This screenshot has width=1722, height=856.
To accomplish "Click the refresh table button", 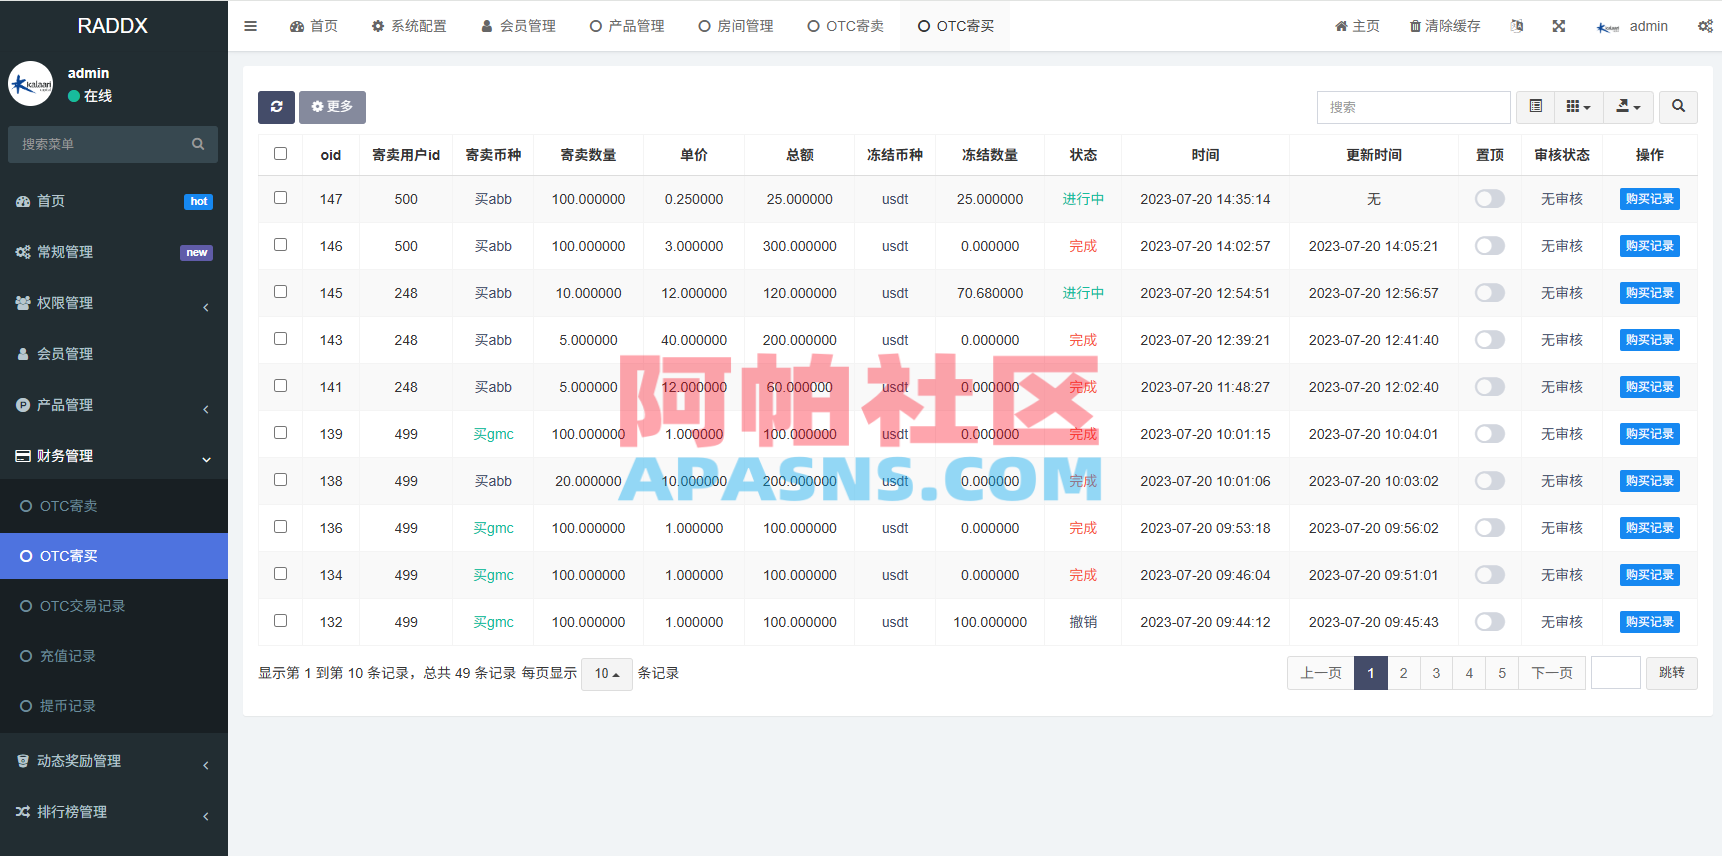I will click(276, 107).
